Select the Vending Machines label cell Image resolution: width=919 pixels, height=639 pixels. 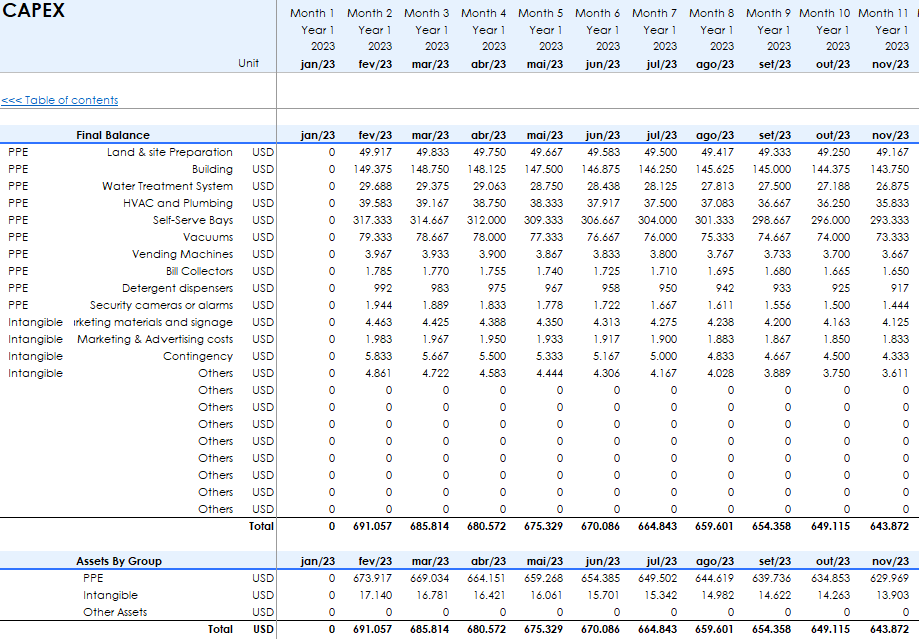coord(182,254)
